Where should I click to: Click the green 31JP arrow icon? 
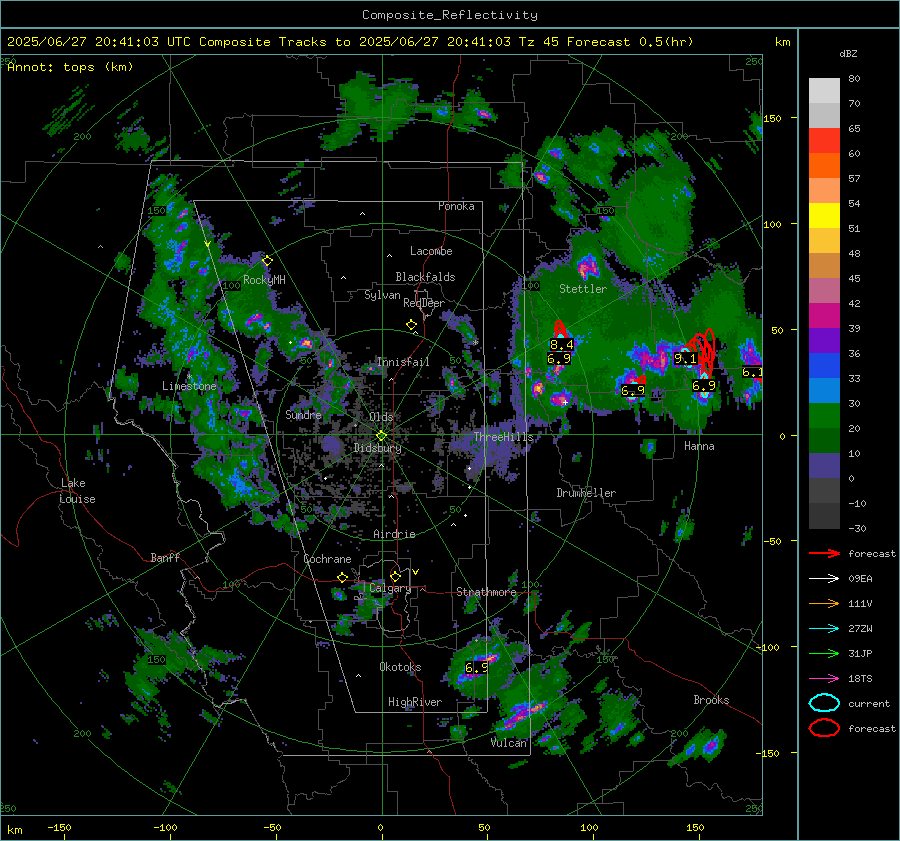(824, 653)
